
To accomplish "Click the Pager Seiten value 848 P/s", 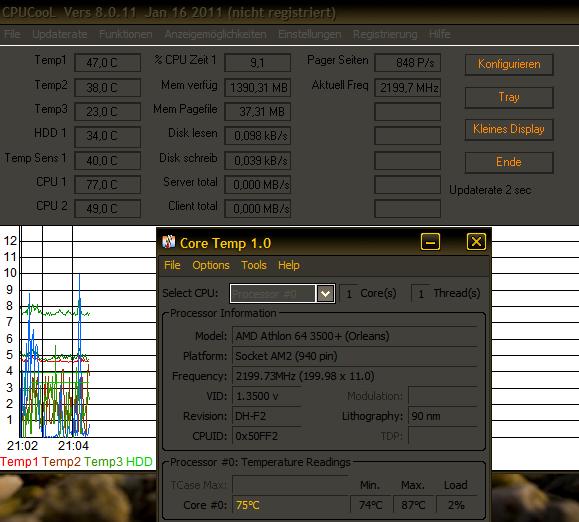I will [x=408, y=63].
